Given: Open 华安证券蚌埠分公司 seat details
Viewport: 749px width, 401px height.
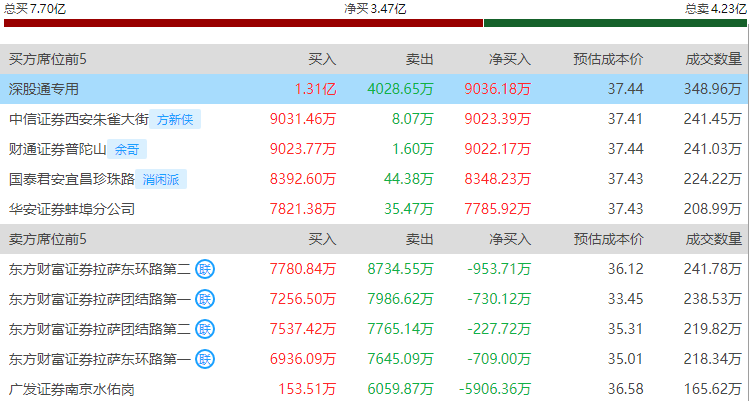Looking at the screenshot, I should tap(72, 209).
